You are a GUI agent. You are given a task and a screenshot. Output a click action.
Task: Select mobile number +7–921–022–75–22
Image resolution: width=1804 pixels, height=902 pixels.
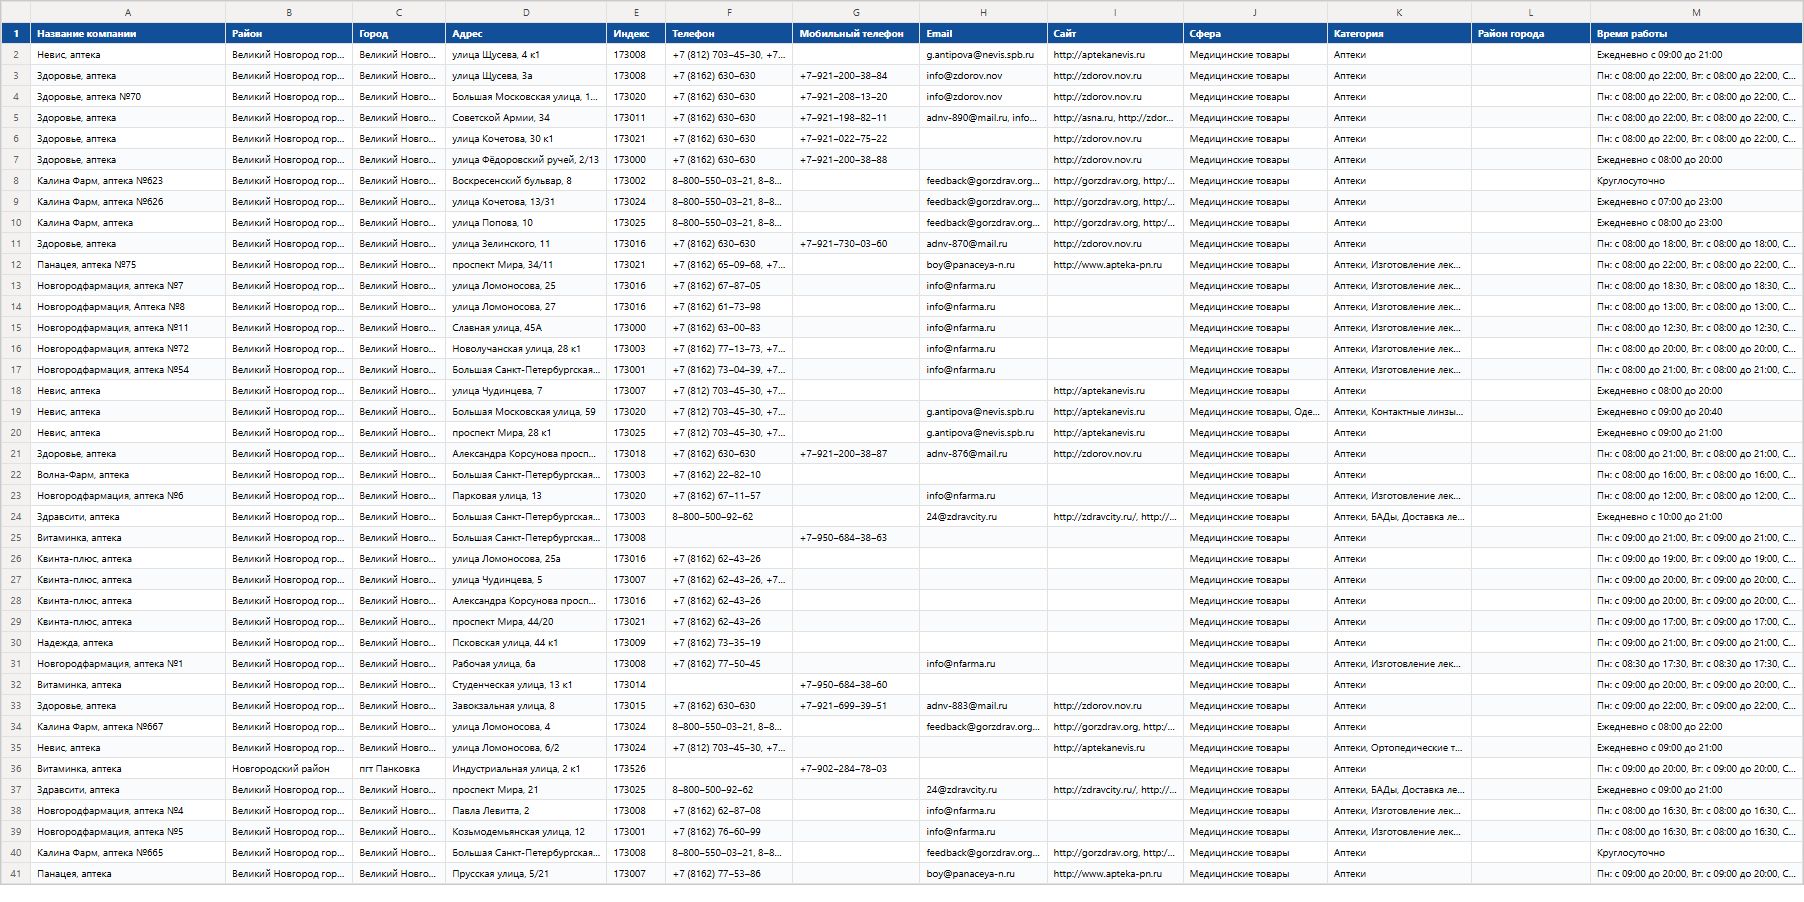(856, 139)
